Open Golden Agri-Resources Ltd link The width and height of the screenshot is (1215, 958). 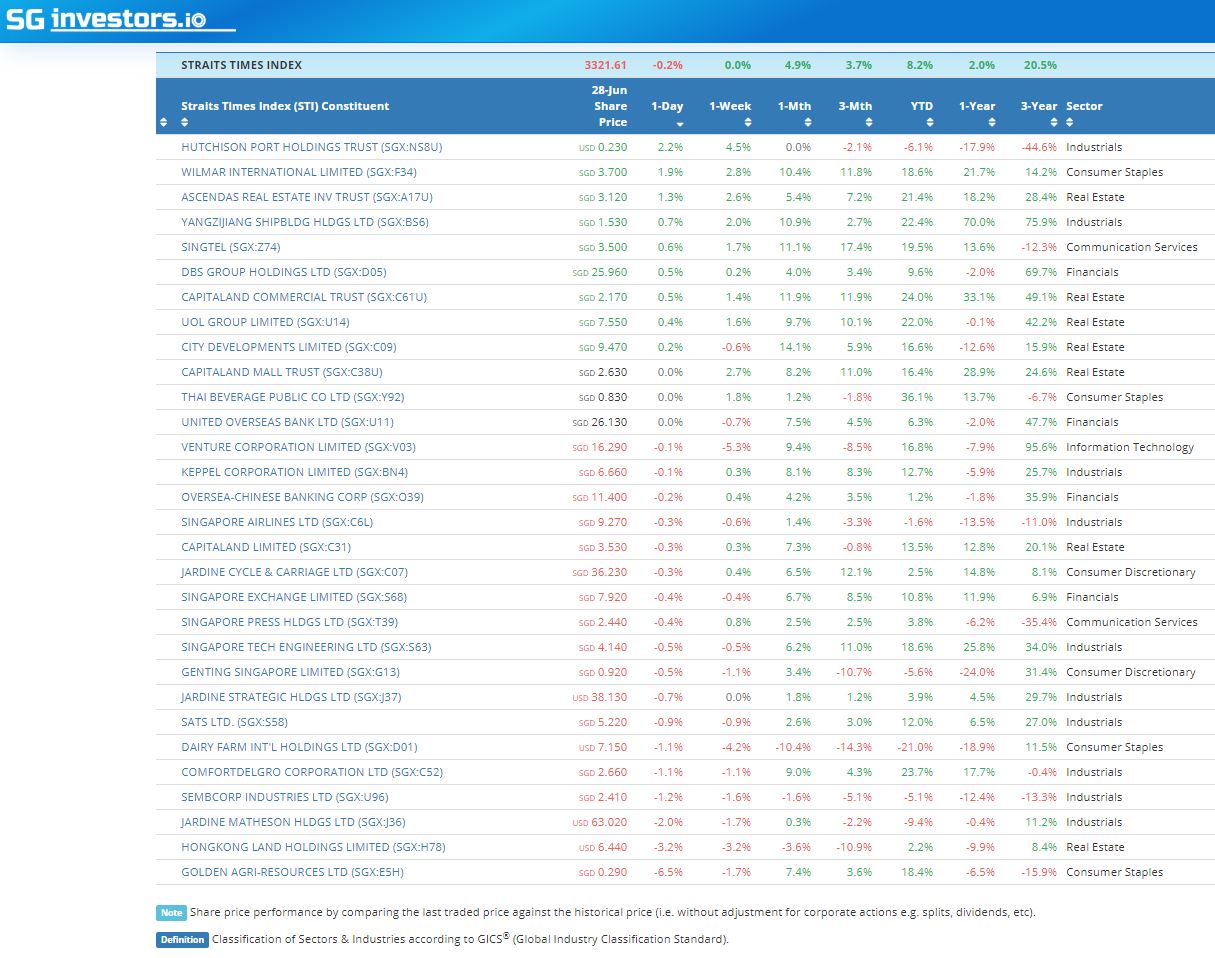(292, 872)
